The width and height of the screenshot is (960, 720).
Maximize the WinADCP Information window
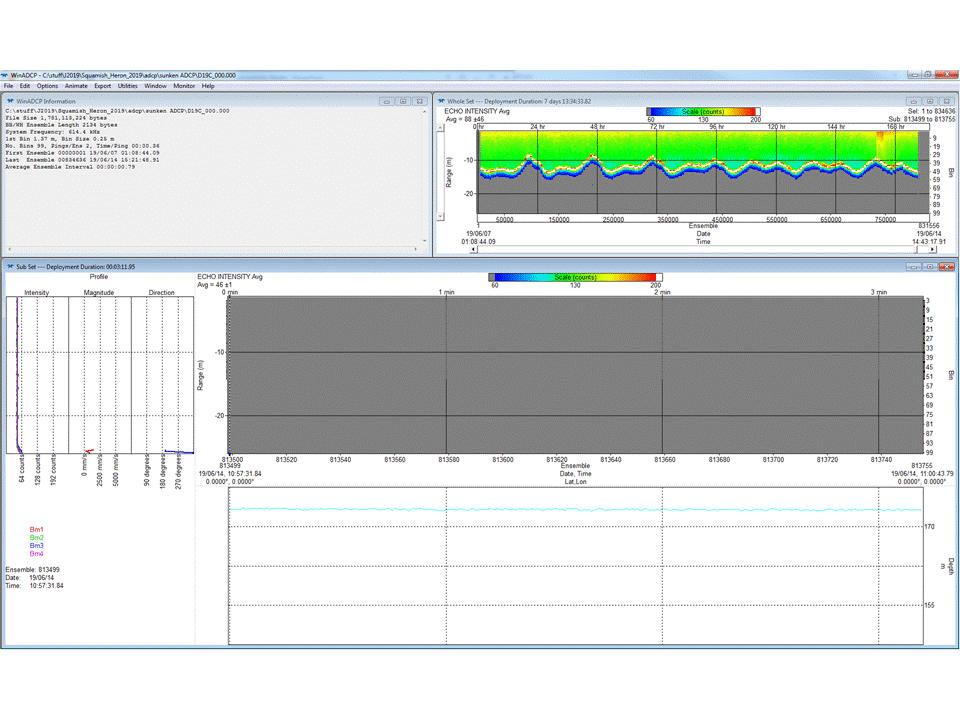403,101
